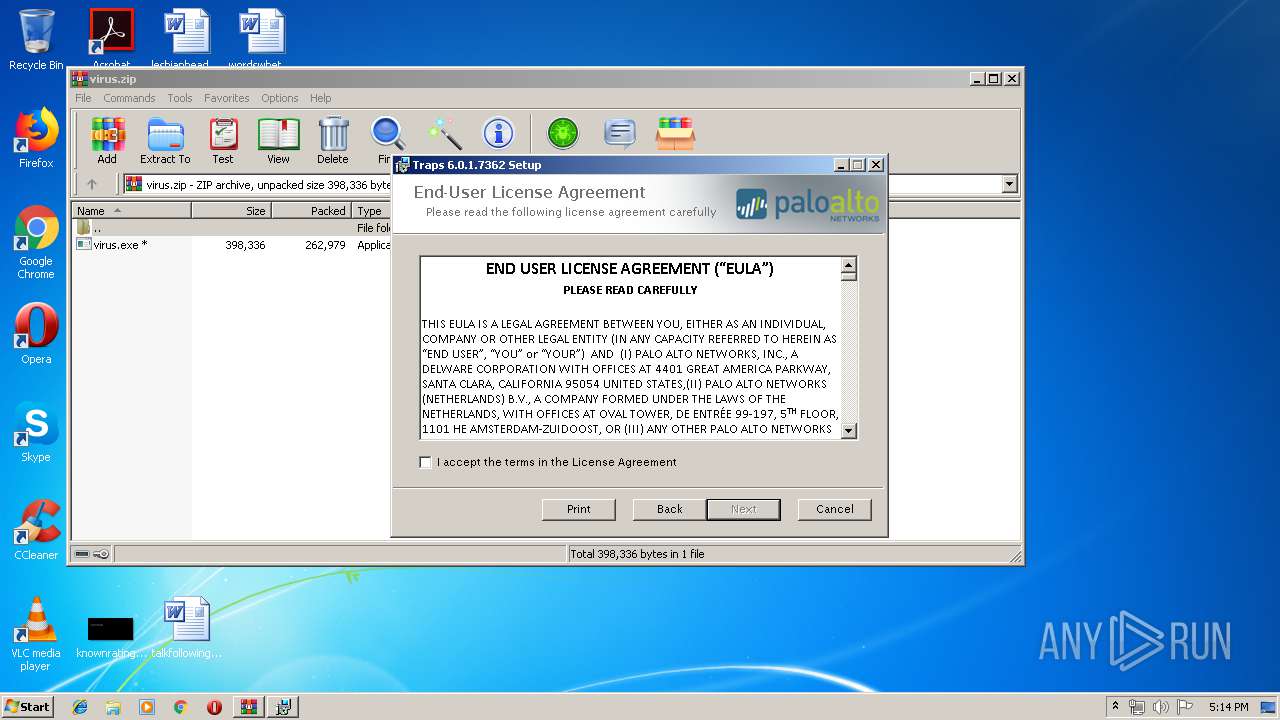Image resolution: width=1280 pixels, height=720 pixels.
Task: Click Opera icon on the taskbar
Action: pos(214,707)
